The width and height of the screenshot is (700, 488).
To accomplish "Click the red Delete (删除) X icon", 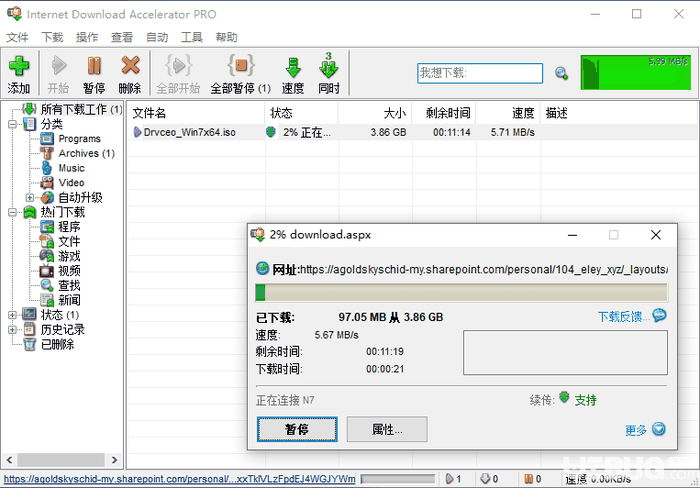I will pyautogui.click(x=130, y=66).
